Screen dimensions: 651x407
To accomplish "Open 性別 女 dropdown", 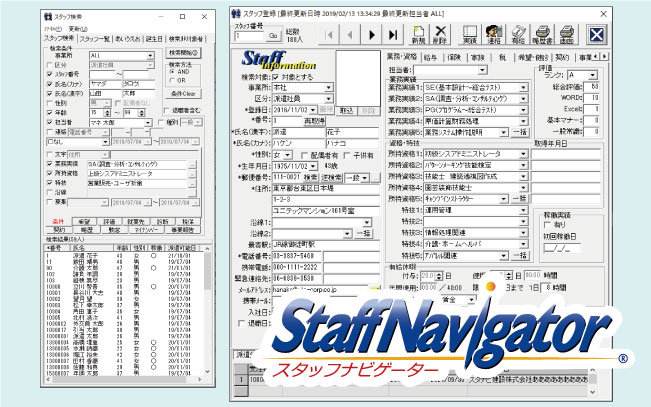I will point(287,155).
